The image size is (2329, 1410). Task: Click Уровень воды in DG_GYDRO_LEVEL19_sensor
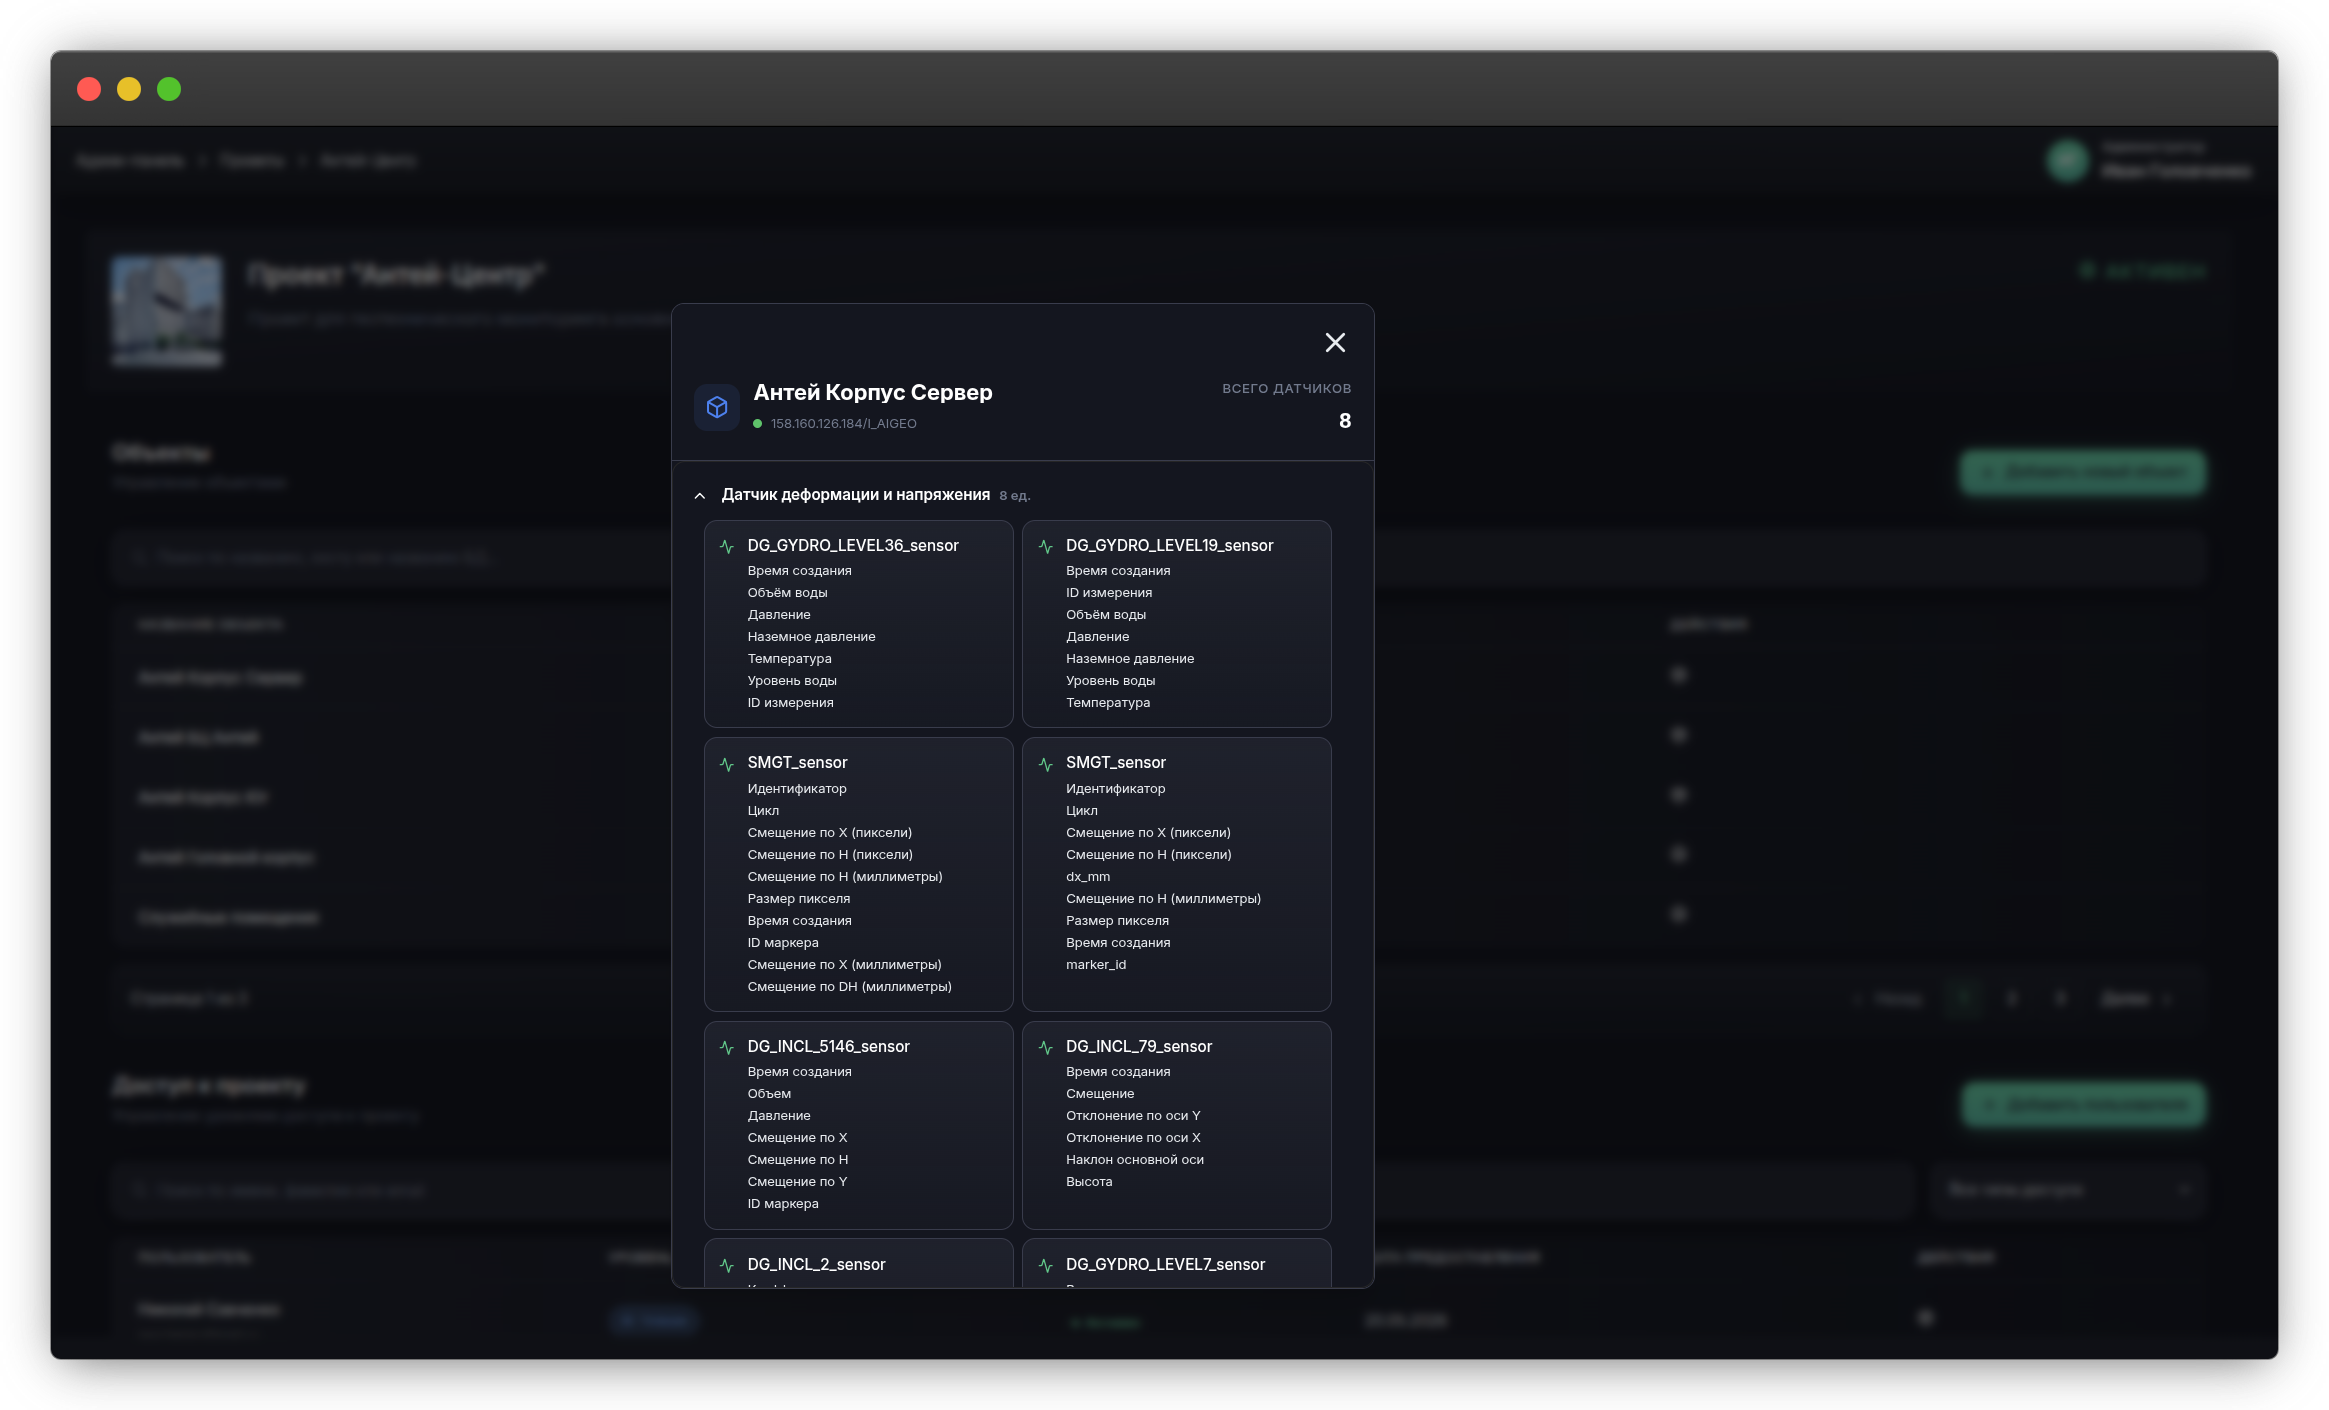point(1110,681)
